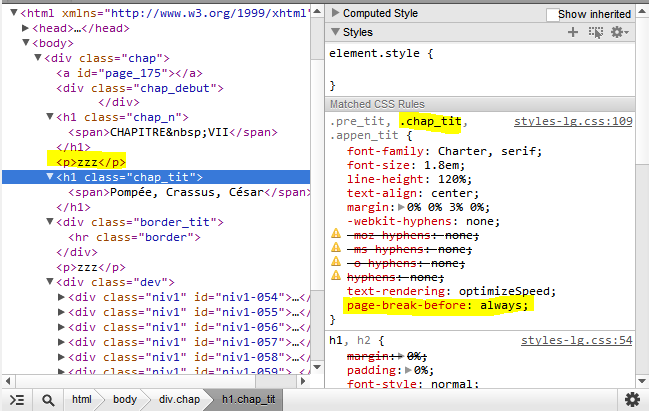Click the .chap_tit selector text

430,121
